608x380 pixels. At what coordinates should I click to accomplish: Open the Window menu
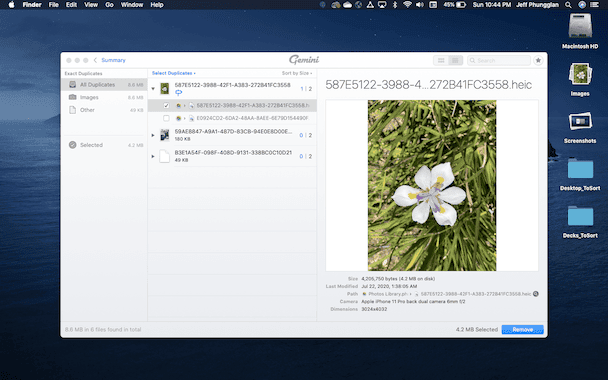pos(132,5)
